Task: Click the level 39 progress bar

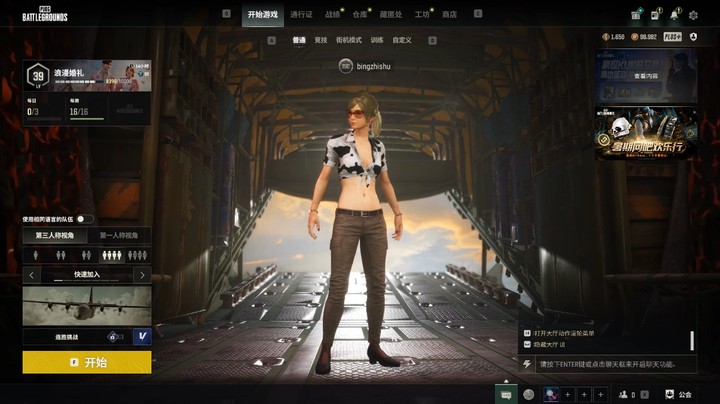Action: coord(79,82)
